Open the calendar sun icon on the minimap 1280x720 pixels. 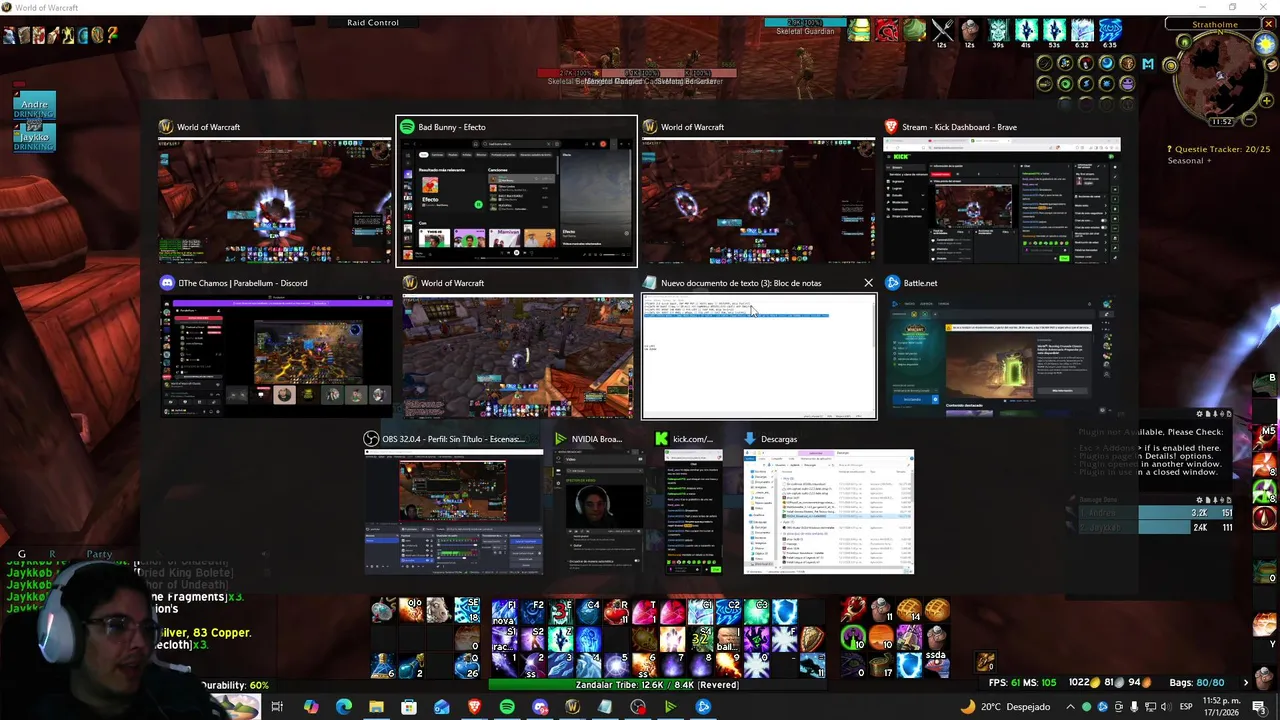click(x=1266, y=44)
